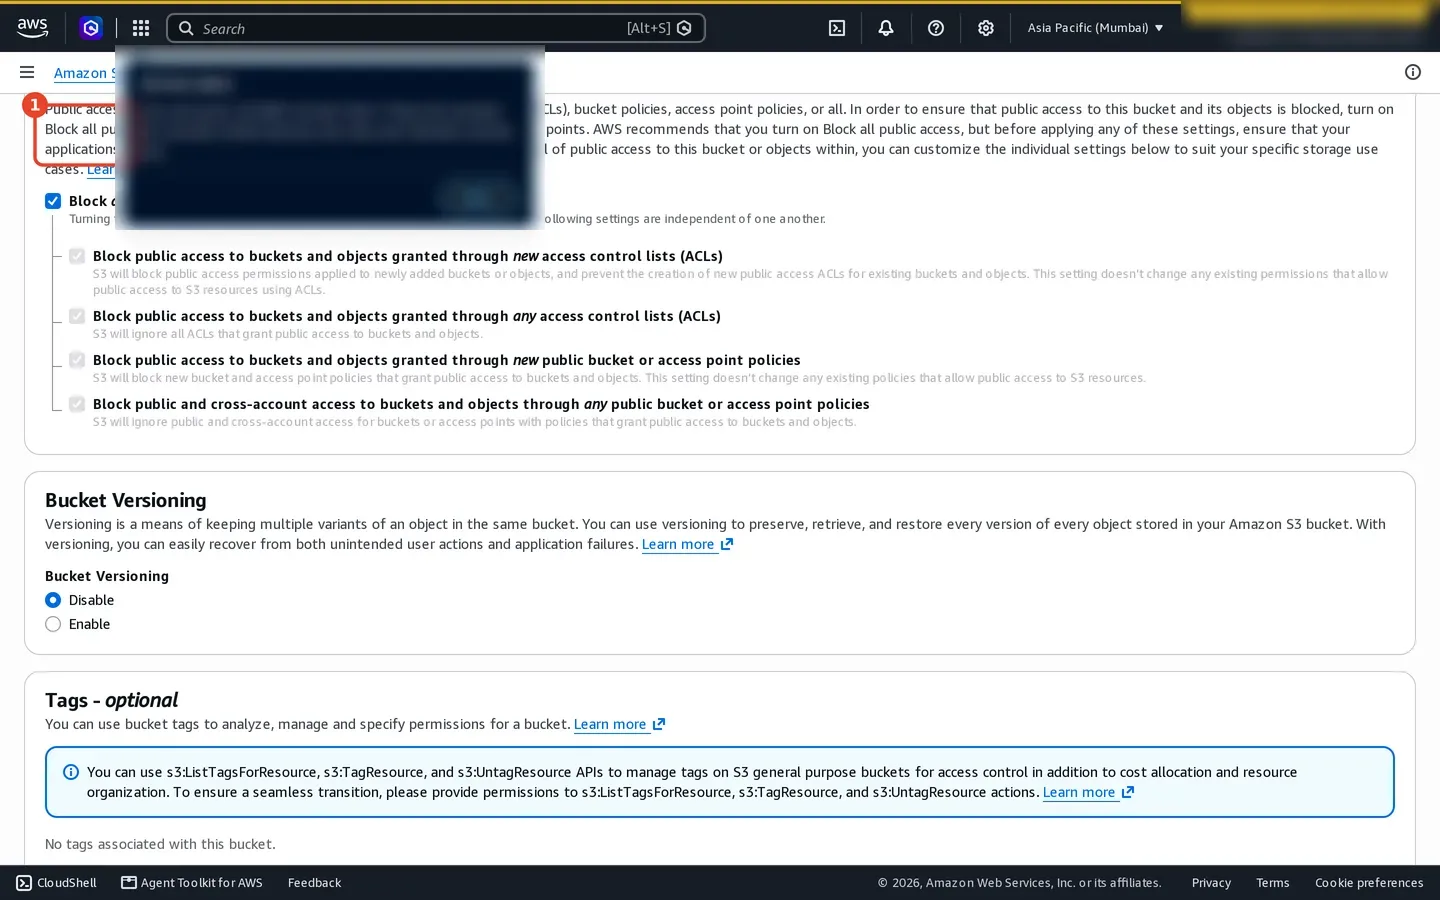Toggle block public and cross-account access checkbox

click(x=77, y=404)
